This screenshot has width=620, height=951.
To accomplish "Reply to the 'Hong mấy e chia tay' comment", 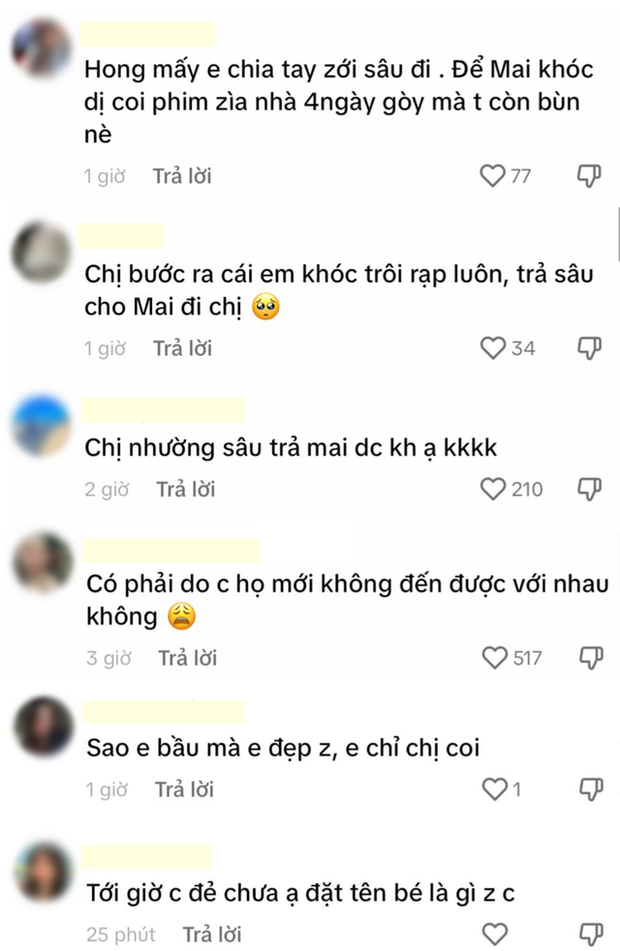I will (x=182, y=176).
